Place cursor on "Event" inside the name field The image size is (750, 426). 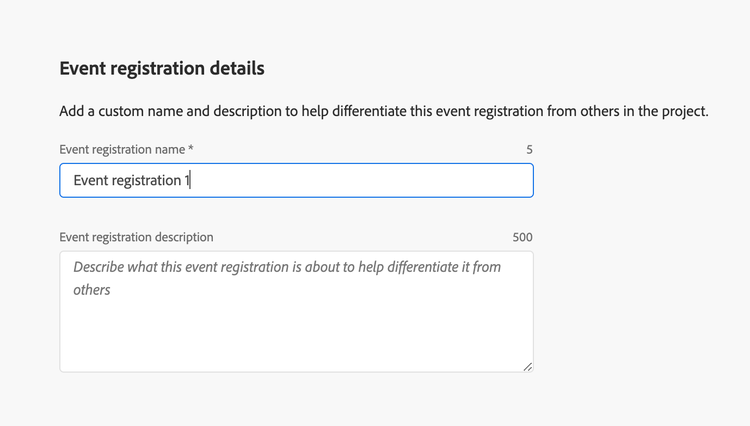[x=93, y=181]
